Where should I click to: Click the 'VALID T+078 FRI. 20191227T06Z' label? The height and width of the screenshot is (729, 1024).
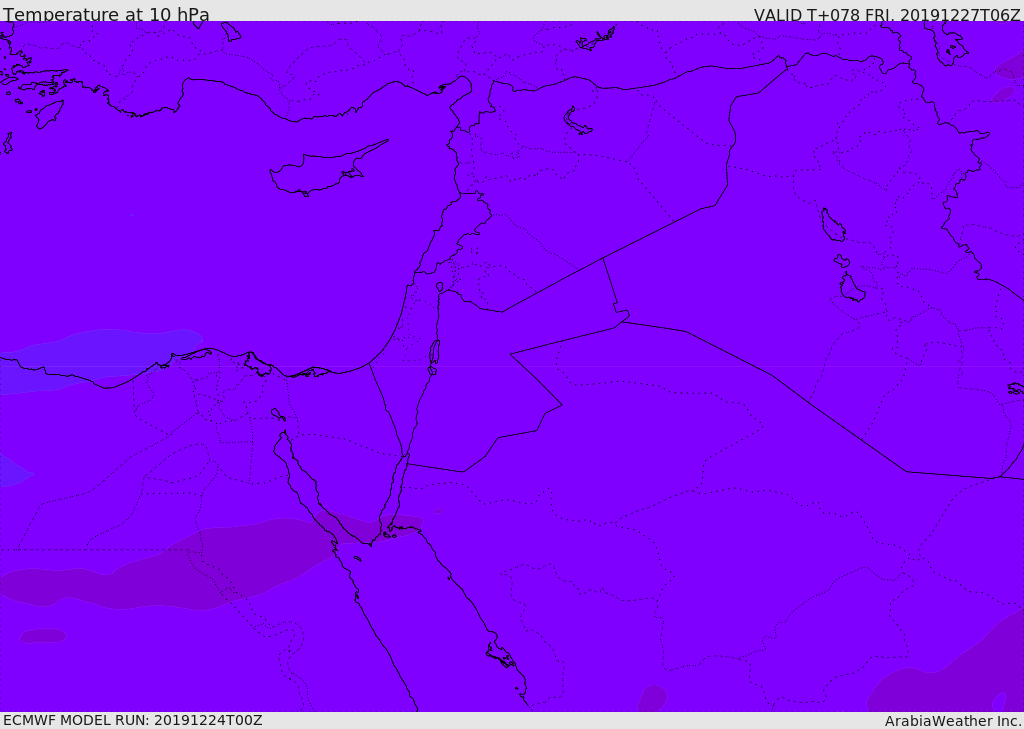pos(887,15)
